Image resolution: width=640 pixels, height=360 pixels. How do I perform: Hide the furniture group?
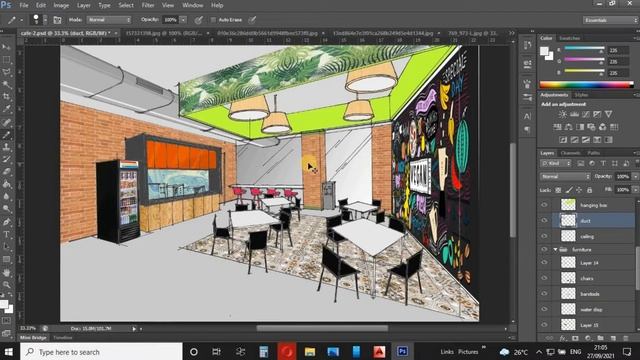tap(544, 249)
